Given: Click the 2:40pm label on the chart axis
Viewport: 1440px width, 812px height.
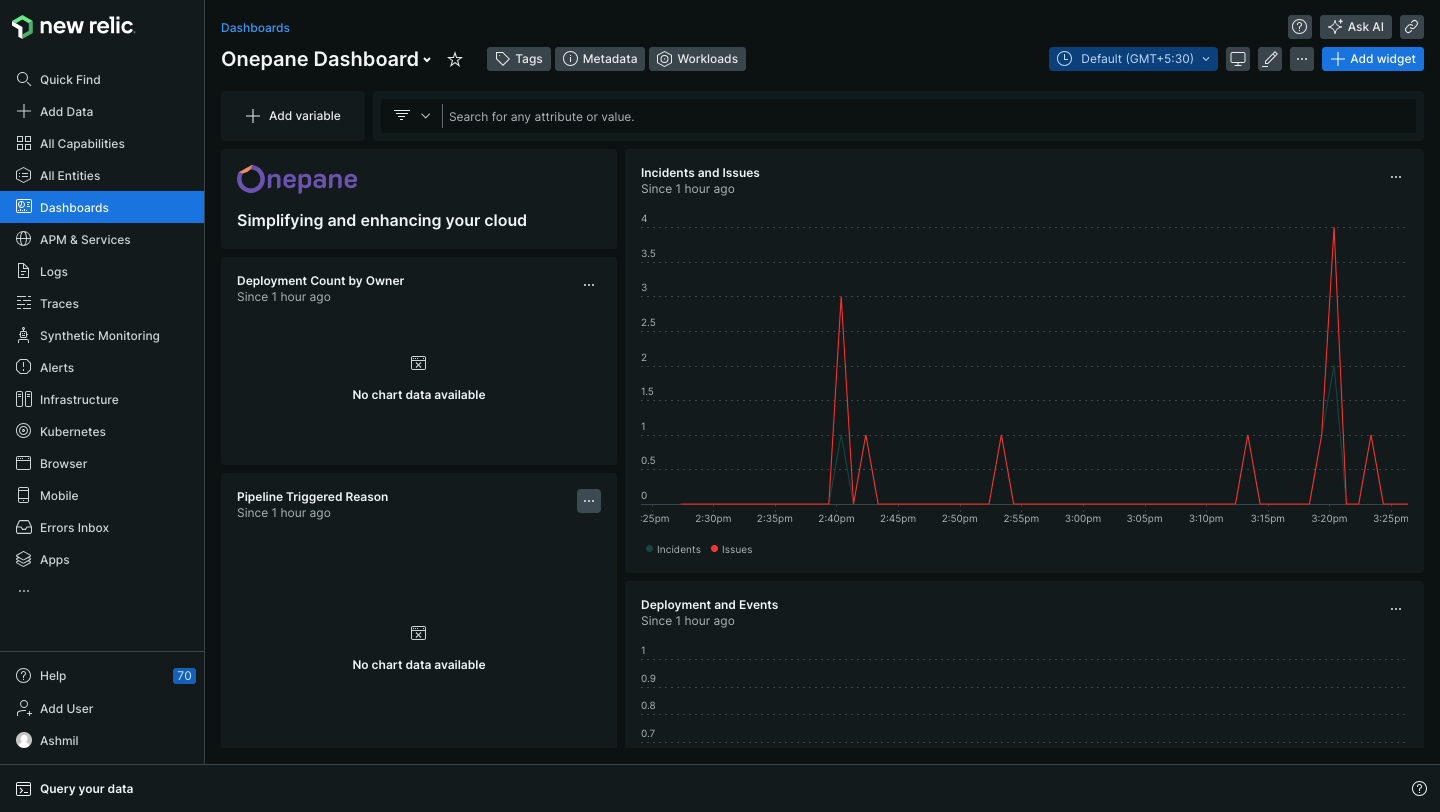Looking at the screenshot, I should point(836,519).
